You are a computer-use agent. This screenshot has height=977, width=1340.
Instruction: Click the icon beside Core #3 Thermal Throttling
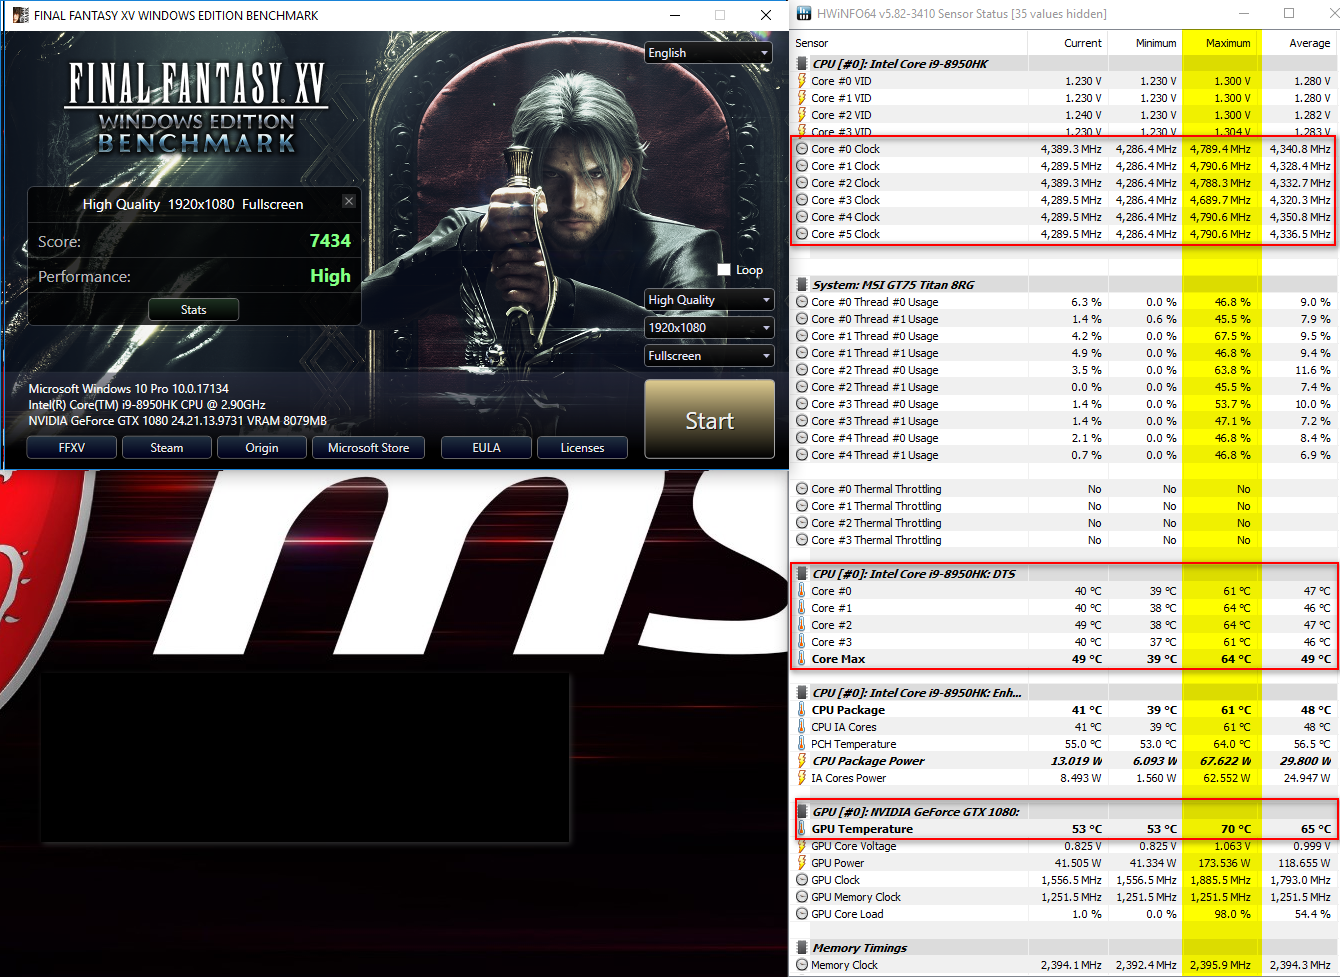coord(802,540)
